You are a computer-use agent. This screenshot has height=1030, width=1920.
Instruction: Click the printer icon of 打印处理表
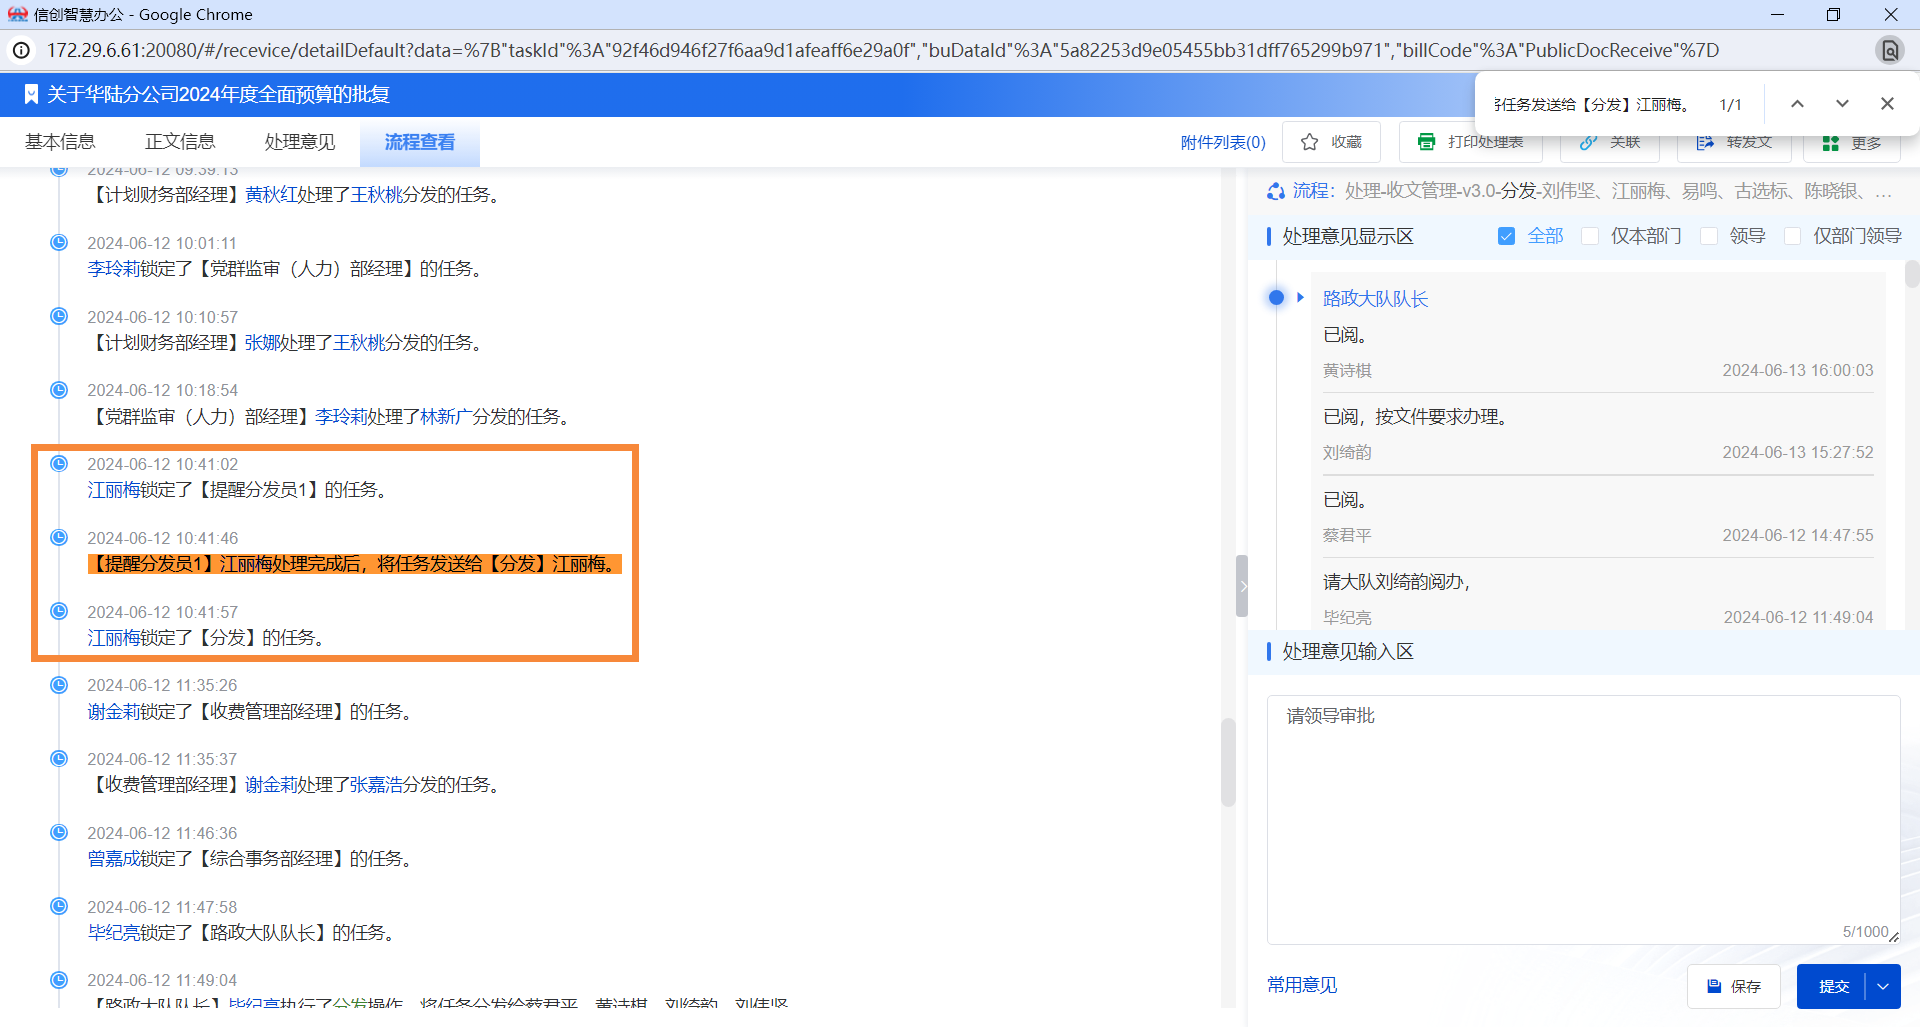tap(1427, 142)
